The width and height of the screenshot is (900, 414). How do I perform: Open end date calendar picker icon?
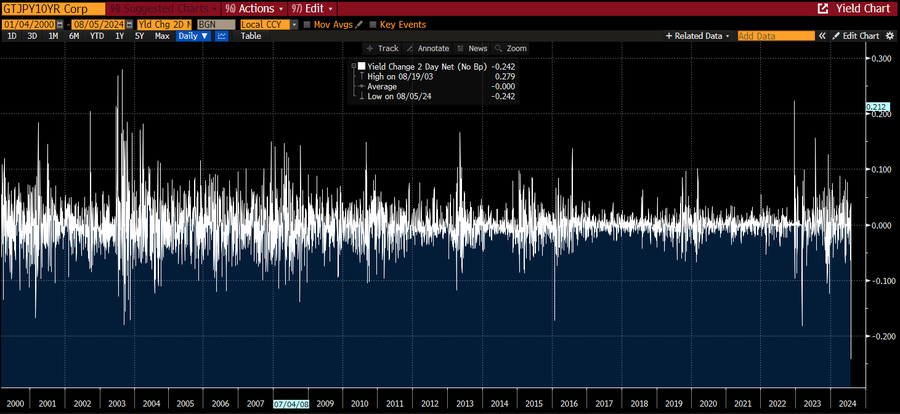131,25
